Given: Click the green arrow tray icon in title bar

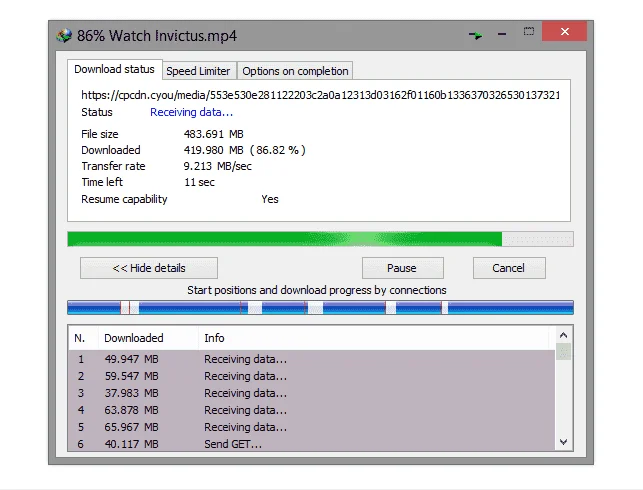Looking at the screenshot, I should coord(476,35).
